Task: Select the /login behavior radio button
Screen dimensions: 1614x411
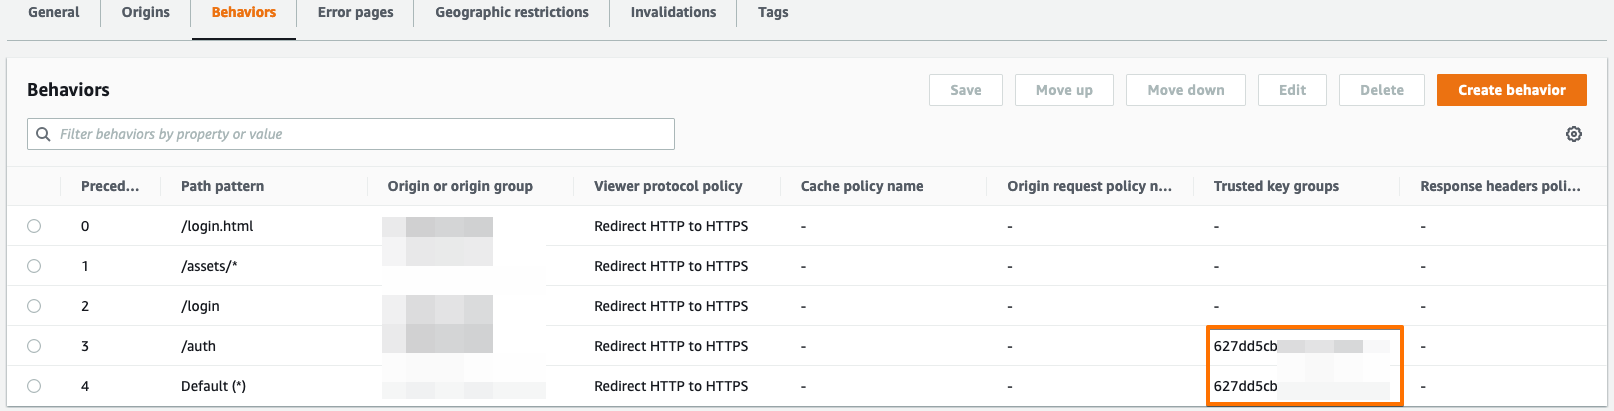Action: pyautogui.click(x=34, y=306)
